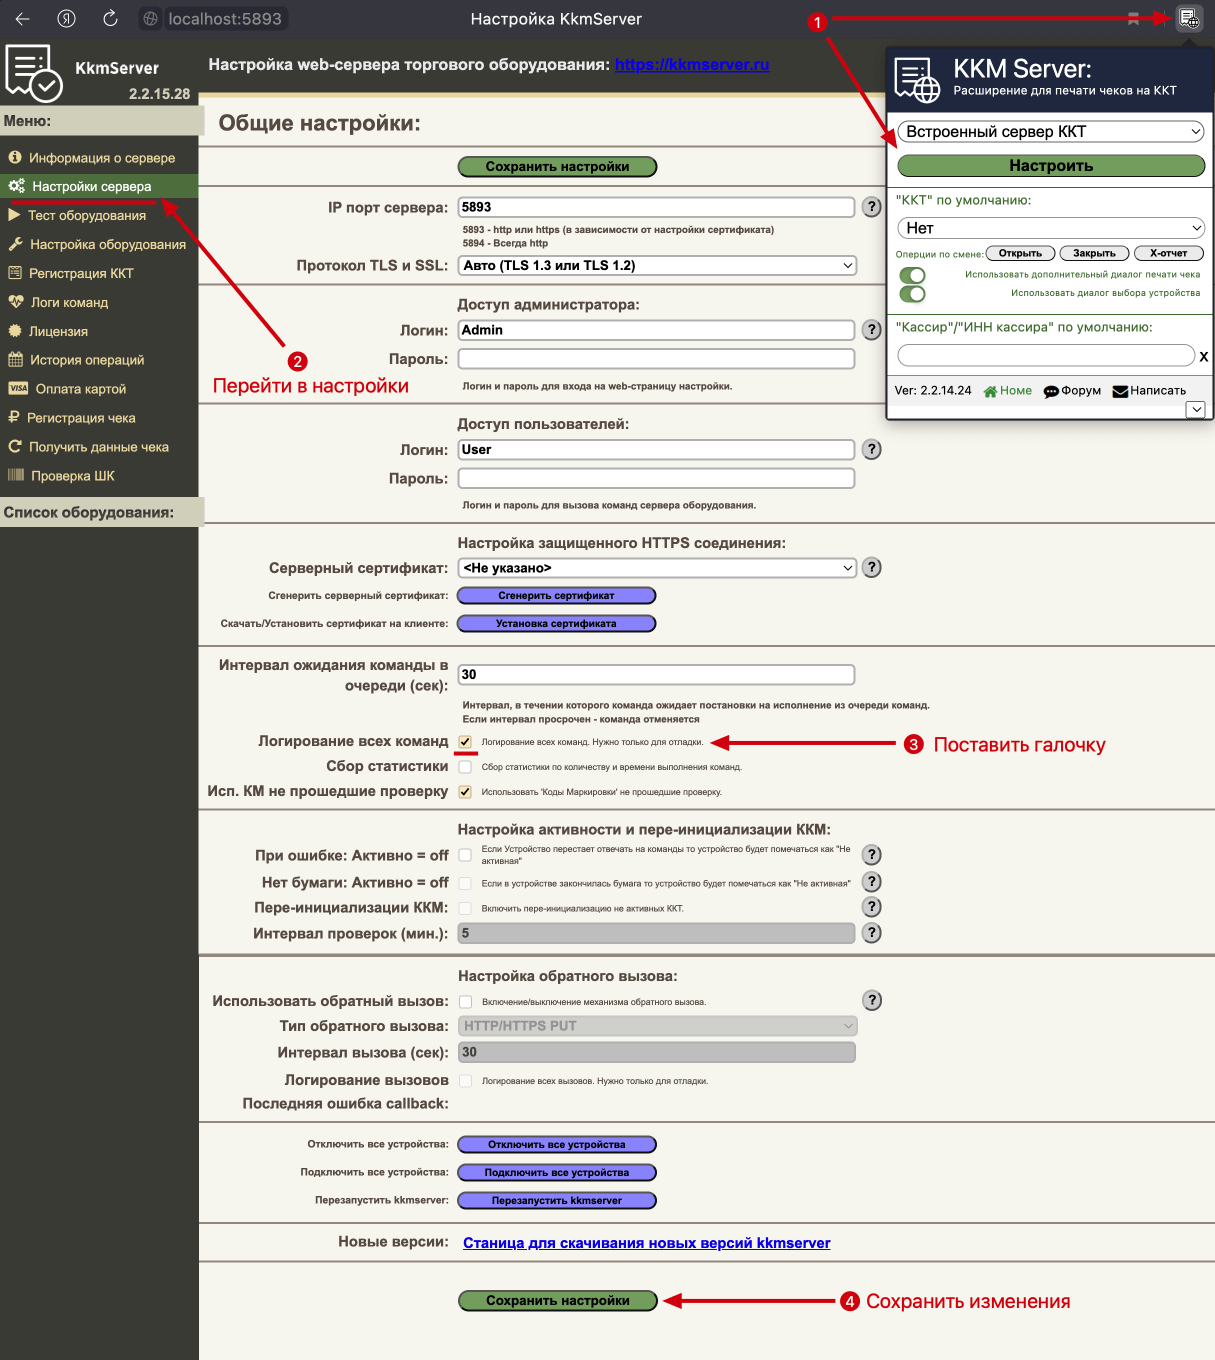Click the VISA icon for Оплата картой

[18, 389]
